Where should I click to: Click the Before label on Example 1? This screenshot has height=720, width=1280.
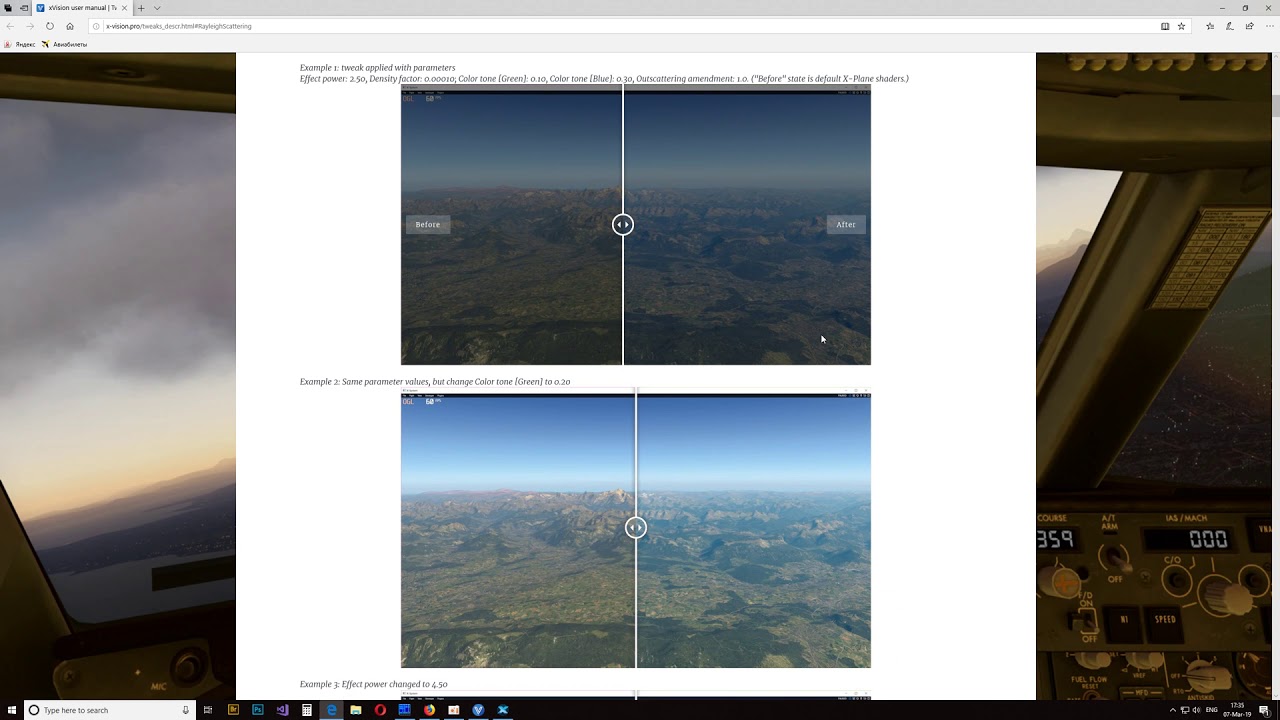(x=428, y=225)
